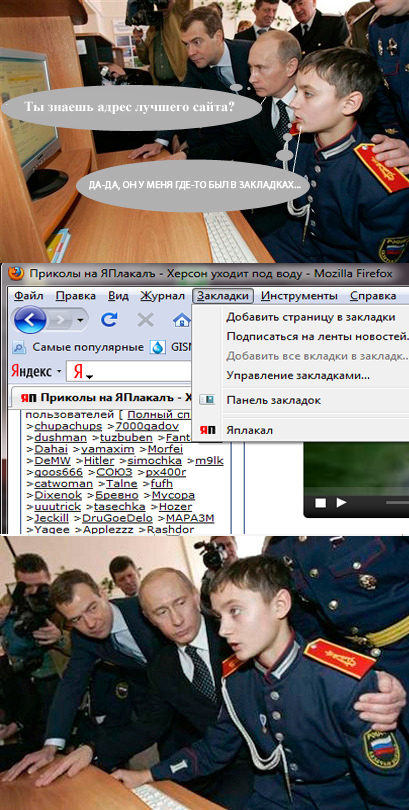Open user px400r profile link
409x810 pixels.
tap(166, 472)
